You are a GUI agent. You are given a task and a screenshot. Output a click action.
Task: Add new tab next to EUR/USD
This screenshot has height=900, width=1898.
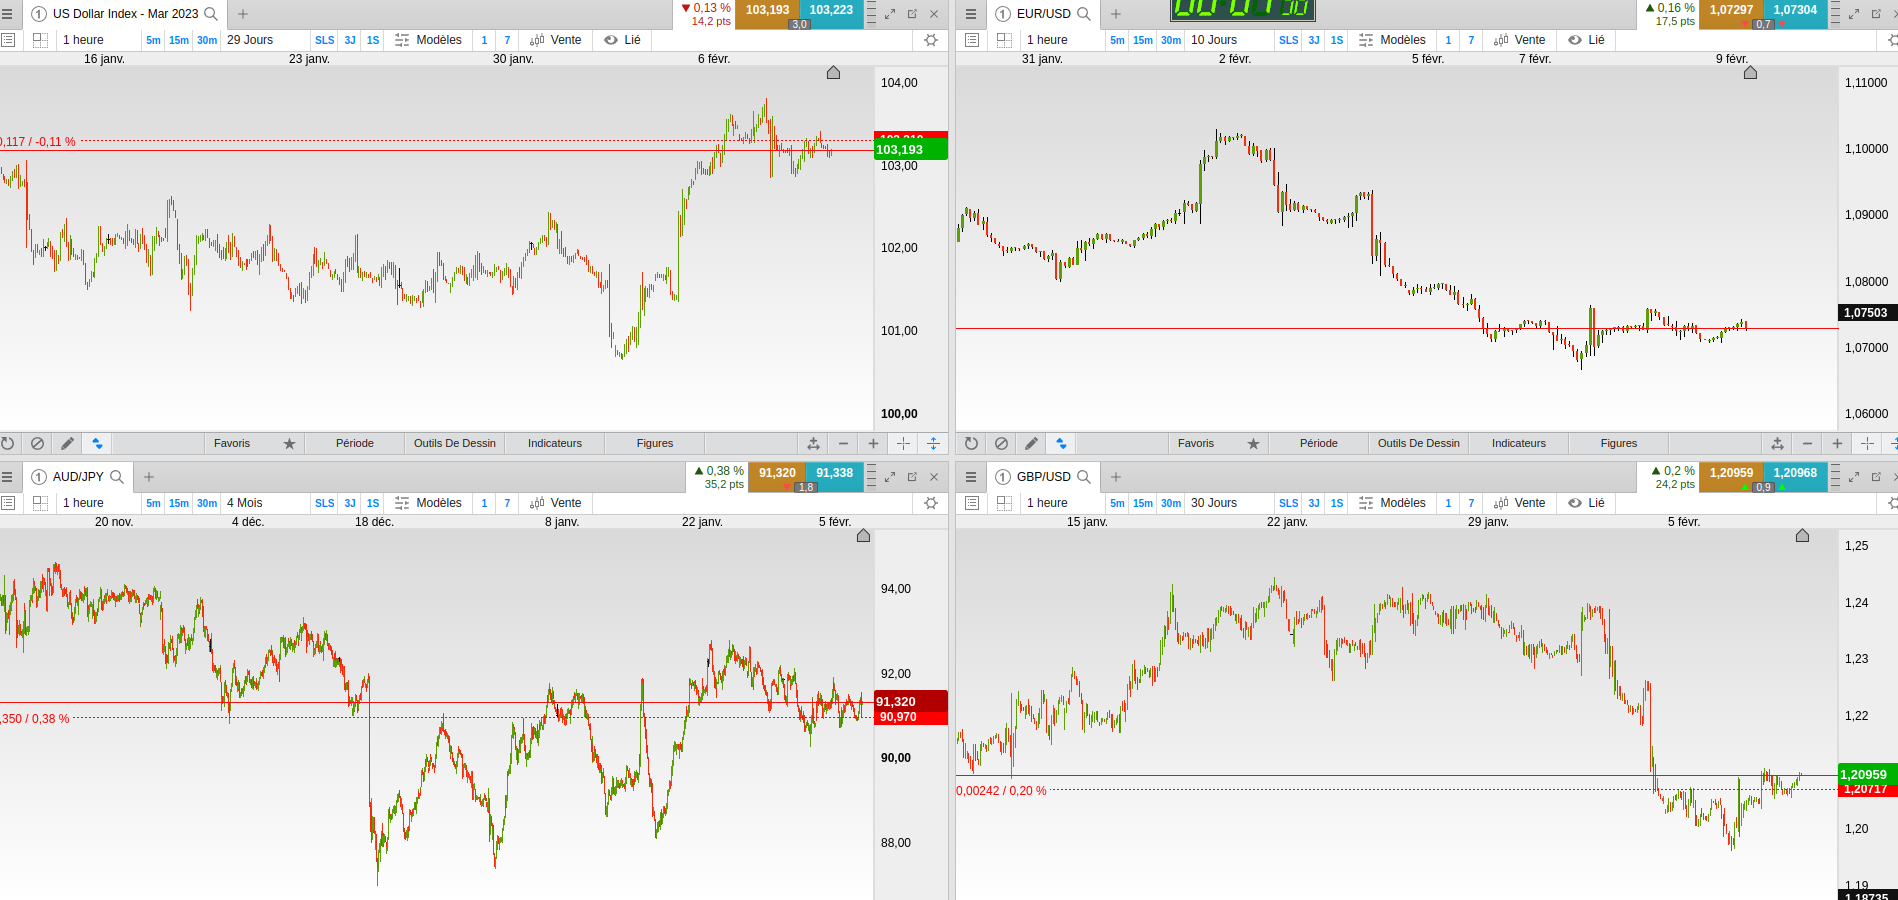pyautogui.click(x=1116, y=14)
